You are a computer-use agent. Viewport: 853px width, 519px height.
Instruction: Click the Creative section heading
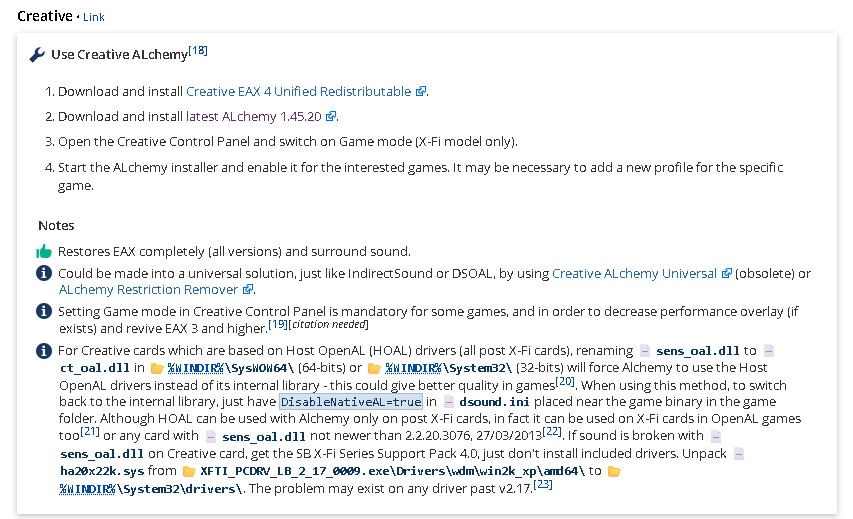45,16
